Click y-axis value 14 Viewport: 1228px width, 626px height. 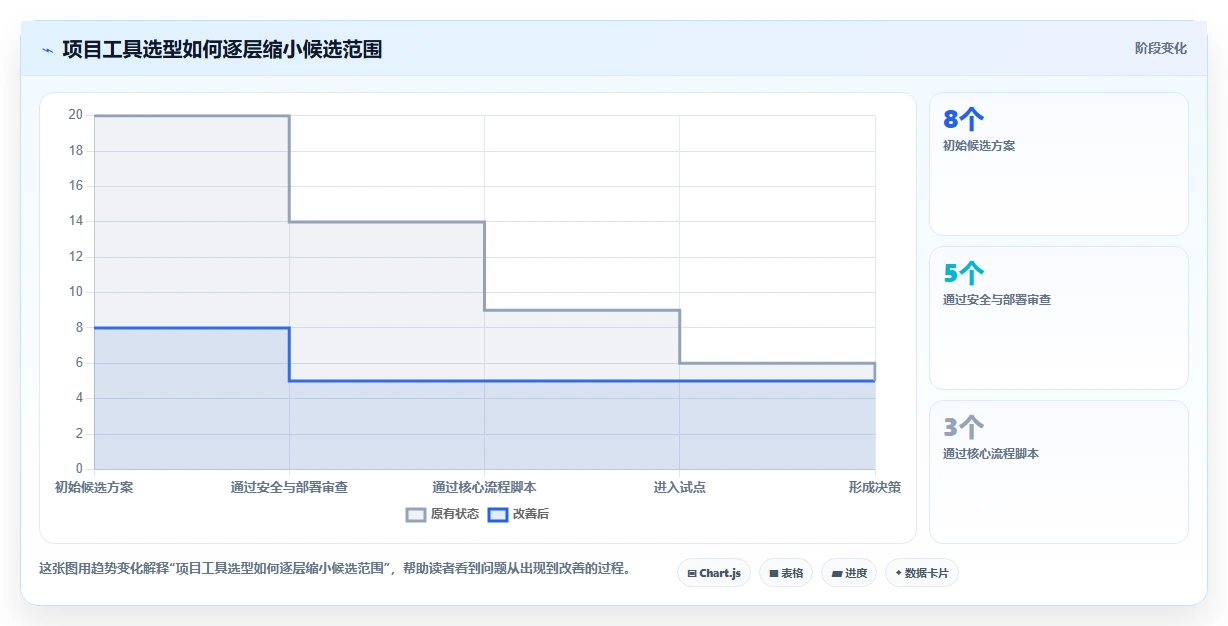pyautogui.click(x=76, y=221)
